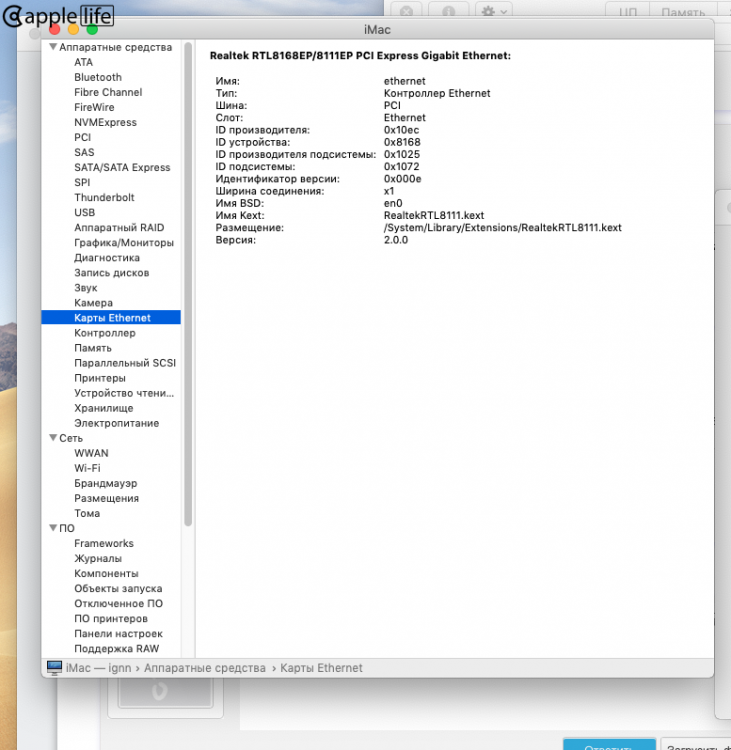Click the green zoom window button
Viewport: 731px width, 750px height.
pos(92,30)
